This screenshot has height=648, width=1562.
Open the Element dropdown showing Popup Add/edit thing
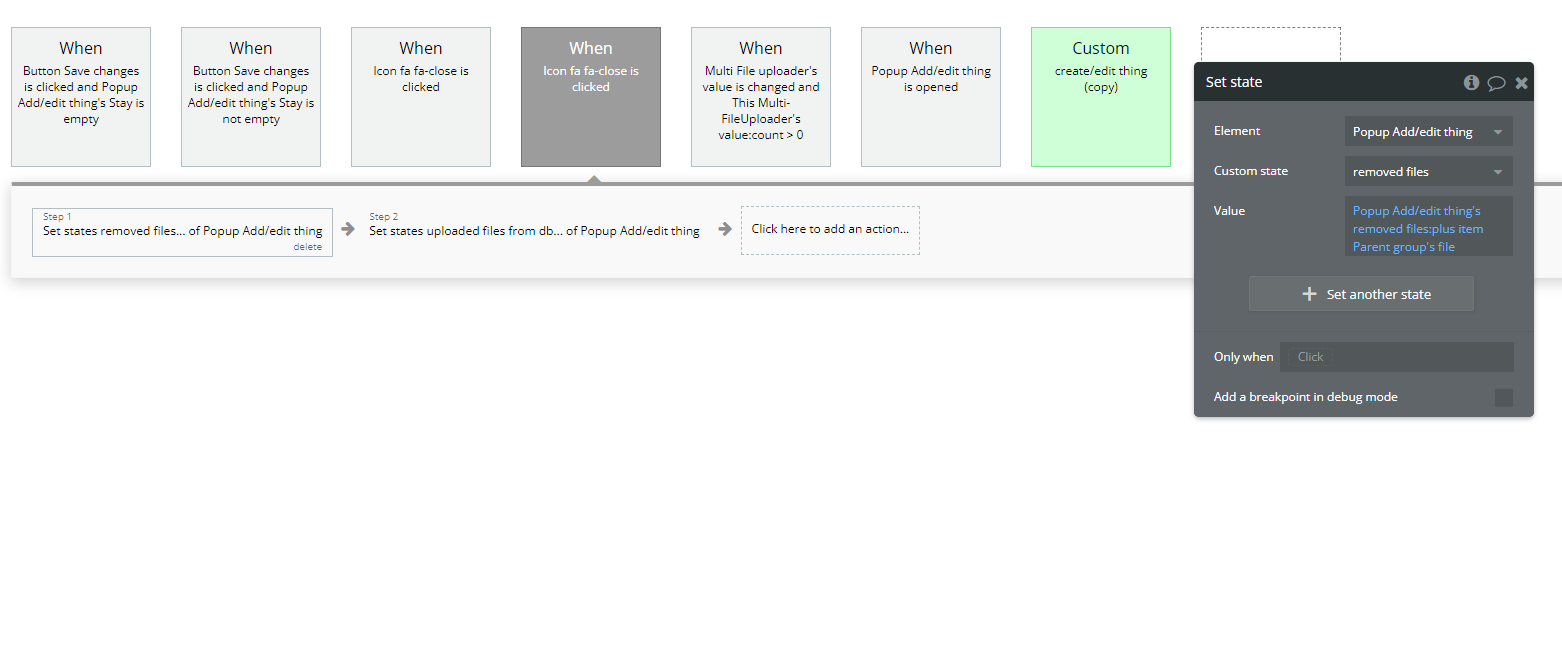point(1428,131)
